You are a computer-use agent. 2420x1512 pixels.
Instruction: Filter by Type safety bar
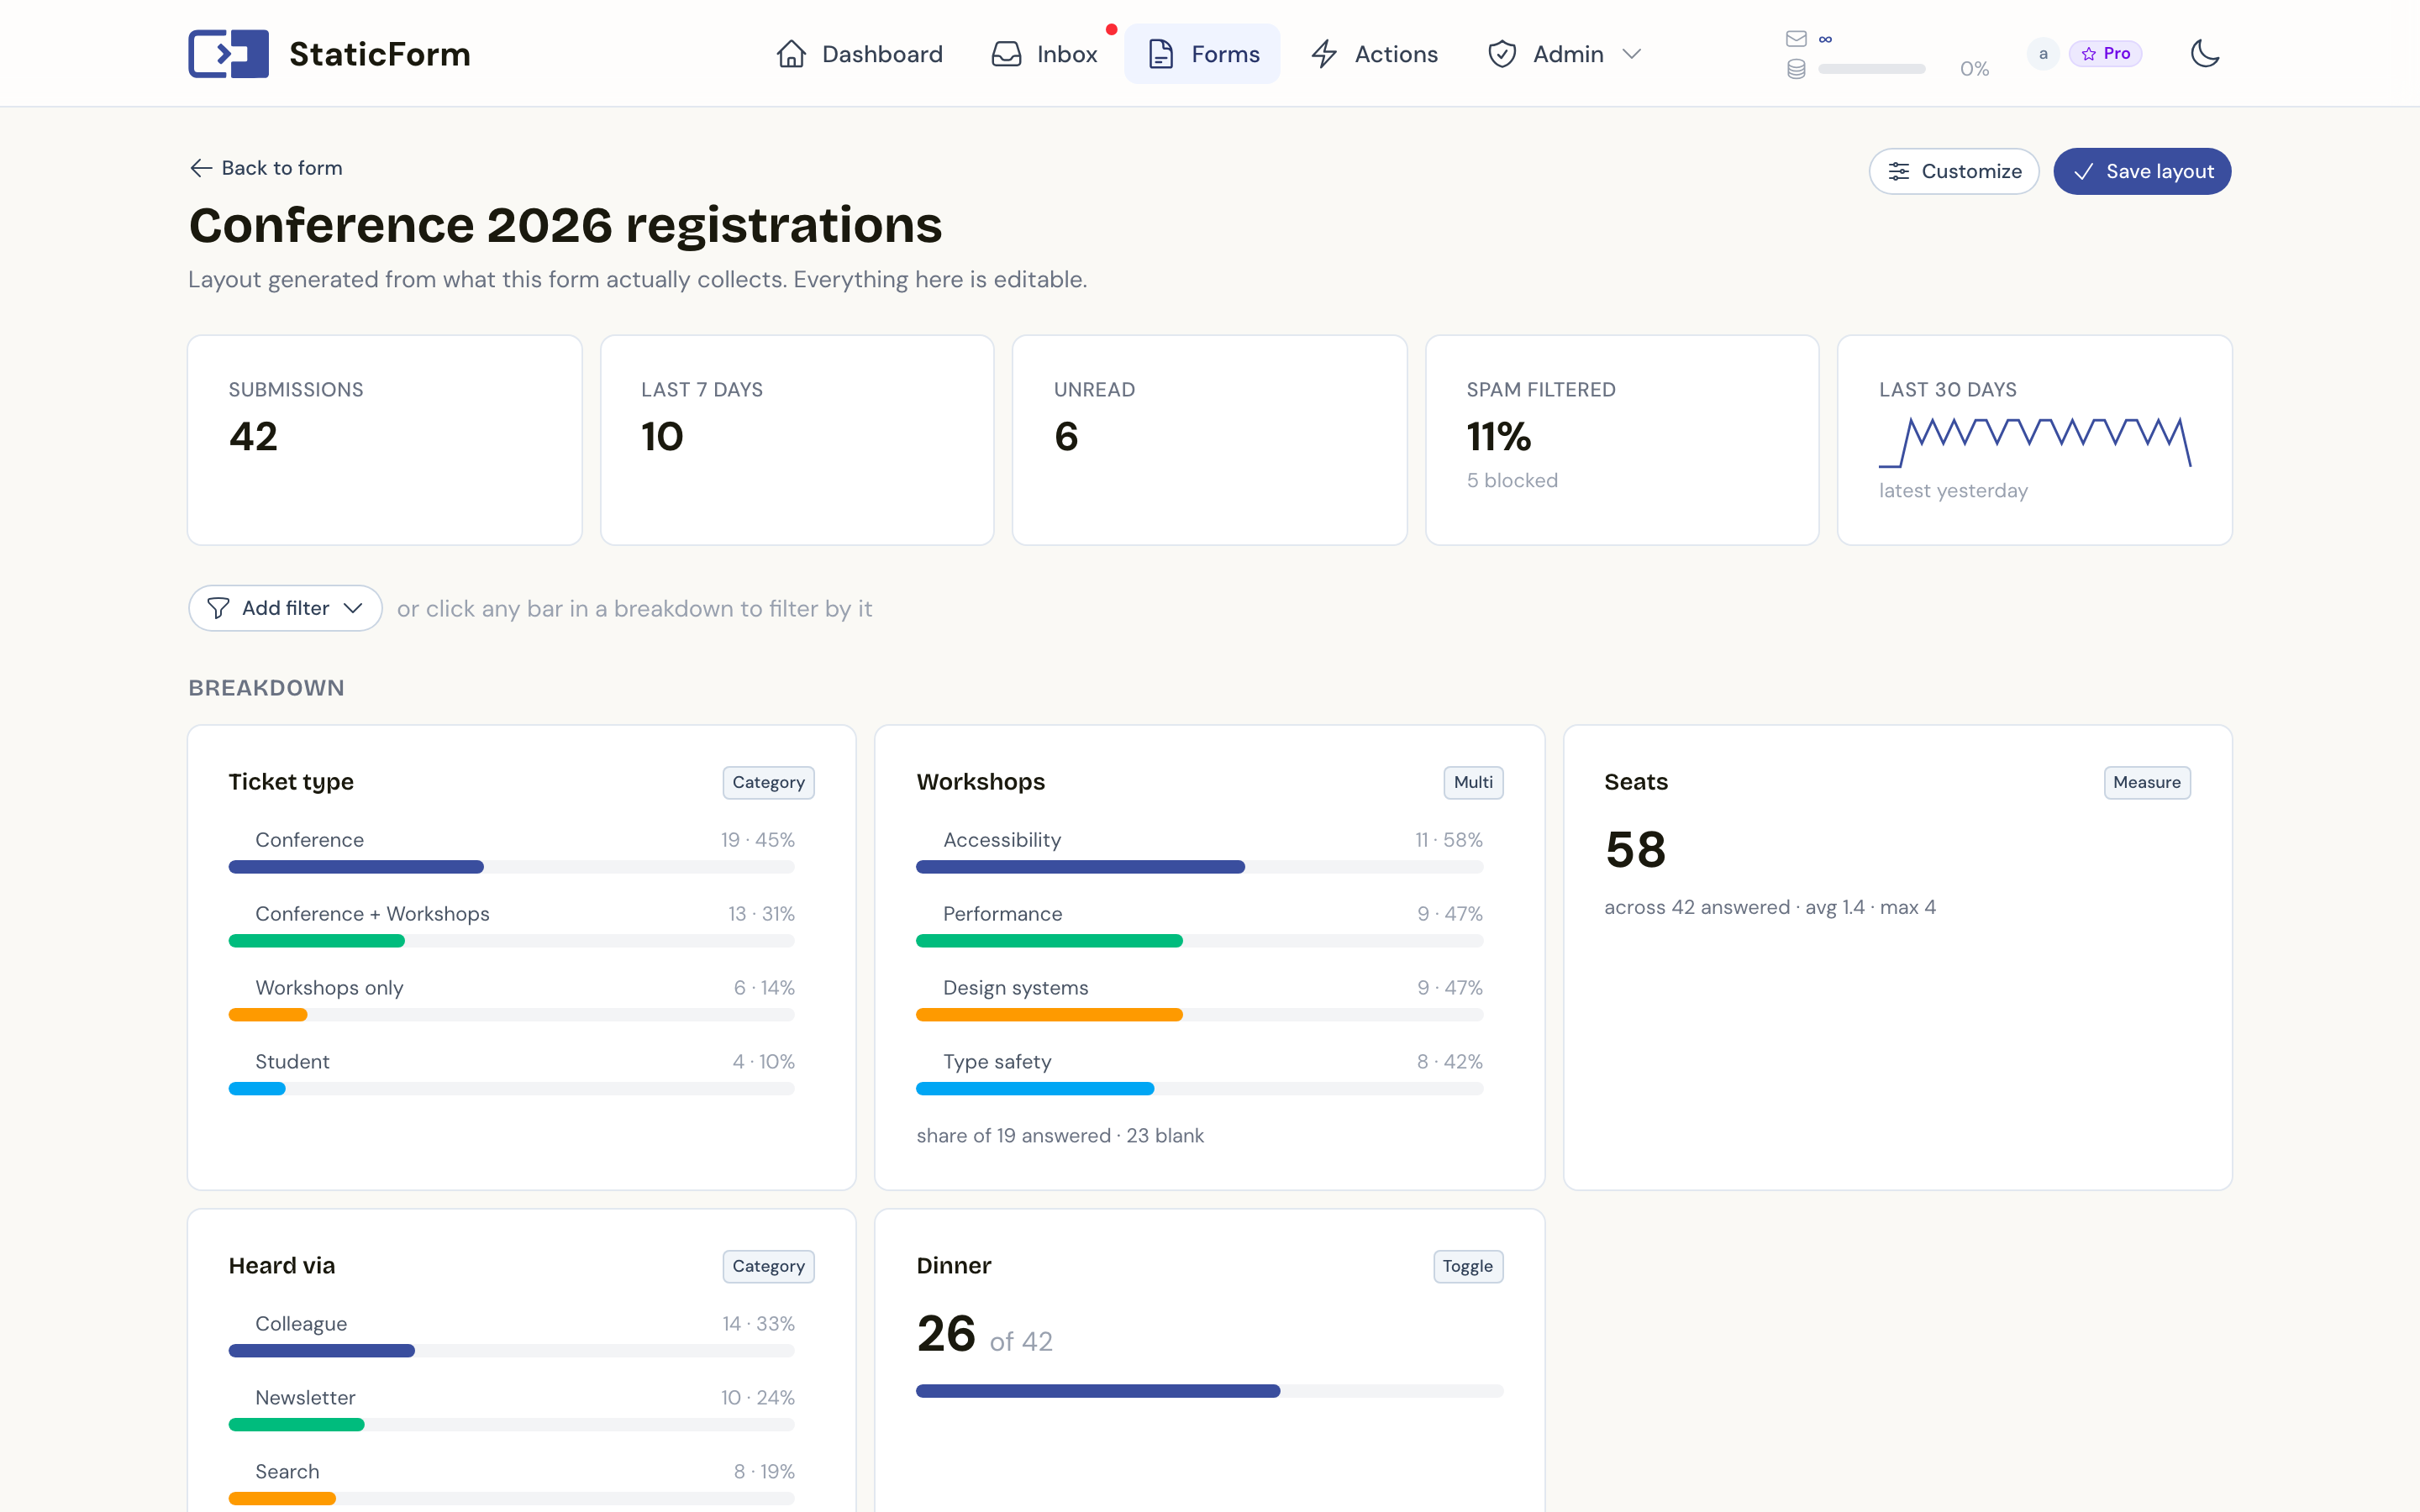coord(1199,1089)
